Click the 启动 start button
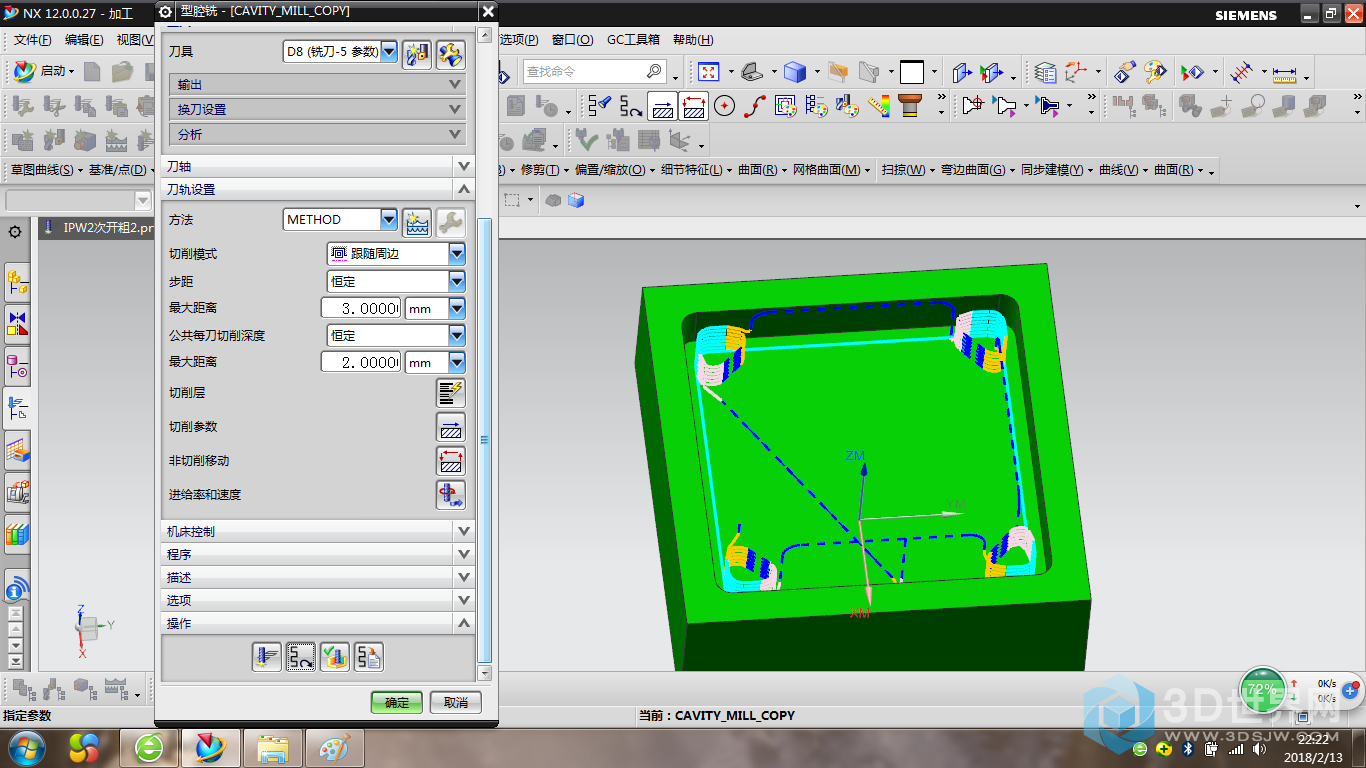This screenshot has height=768, width=1366. point(43,71)
